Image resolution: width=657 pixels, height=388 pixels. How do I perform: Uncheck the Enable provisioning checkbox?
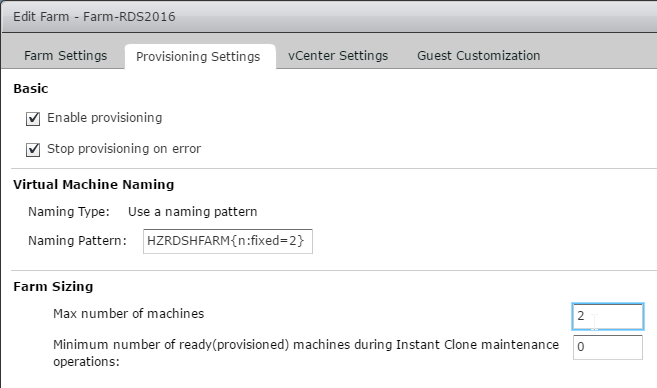click(33, 119)
